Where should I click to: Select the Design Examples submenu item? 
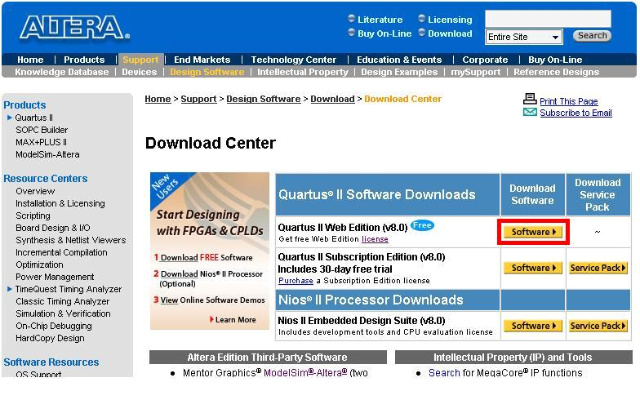[399, 72]
